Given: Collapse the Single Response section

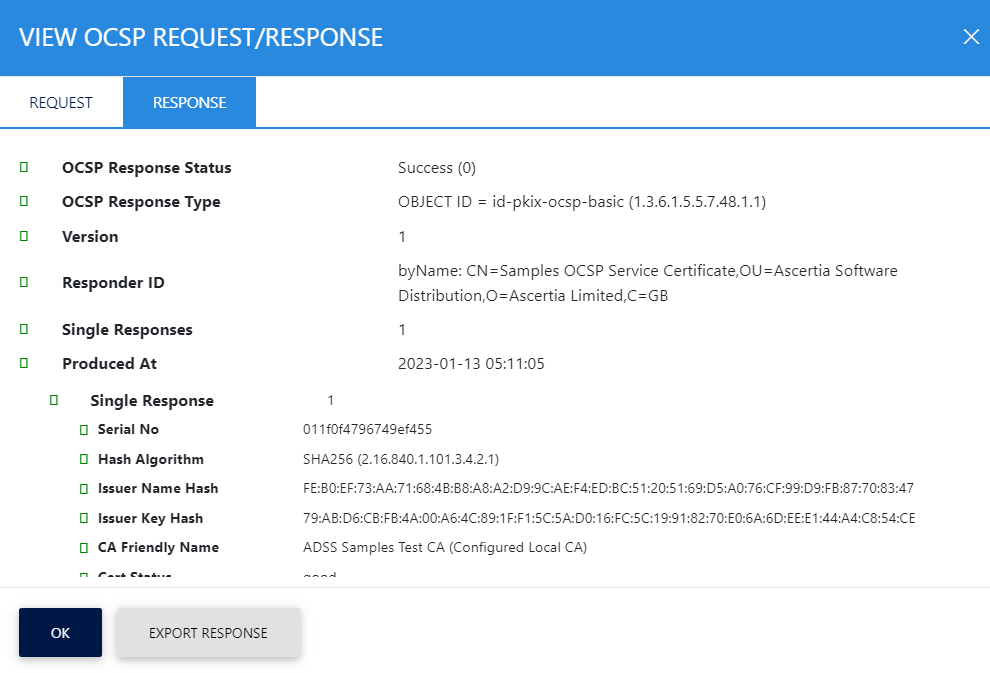Looking at the screenshot, I should tap(54, 400).
